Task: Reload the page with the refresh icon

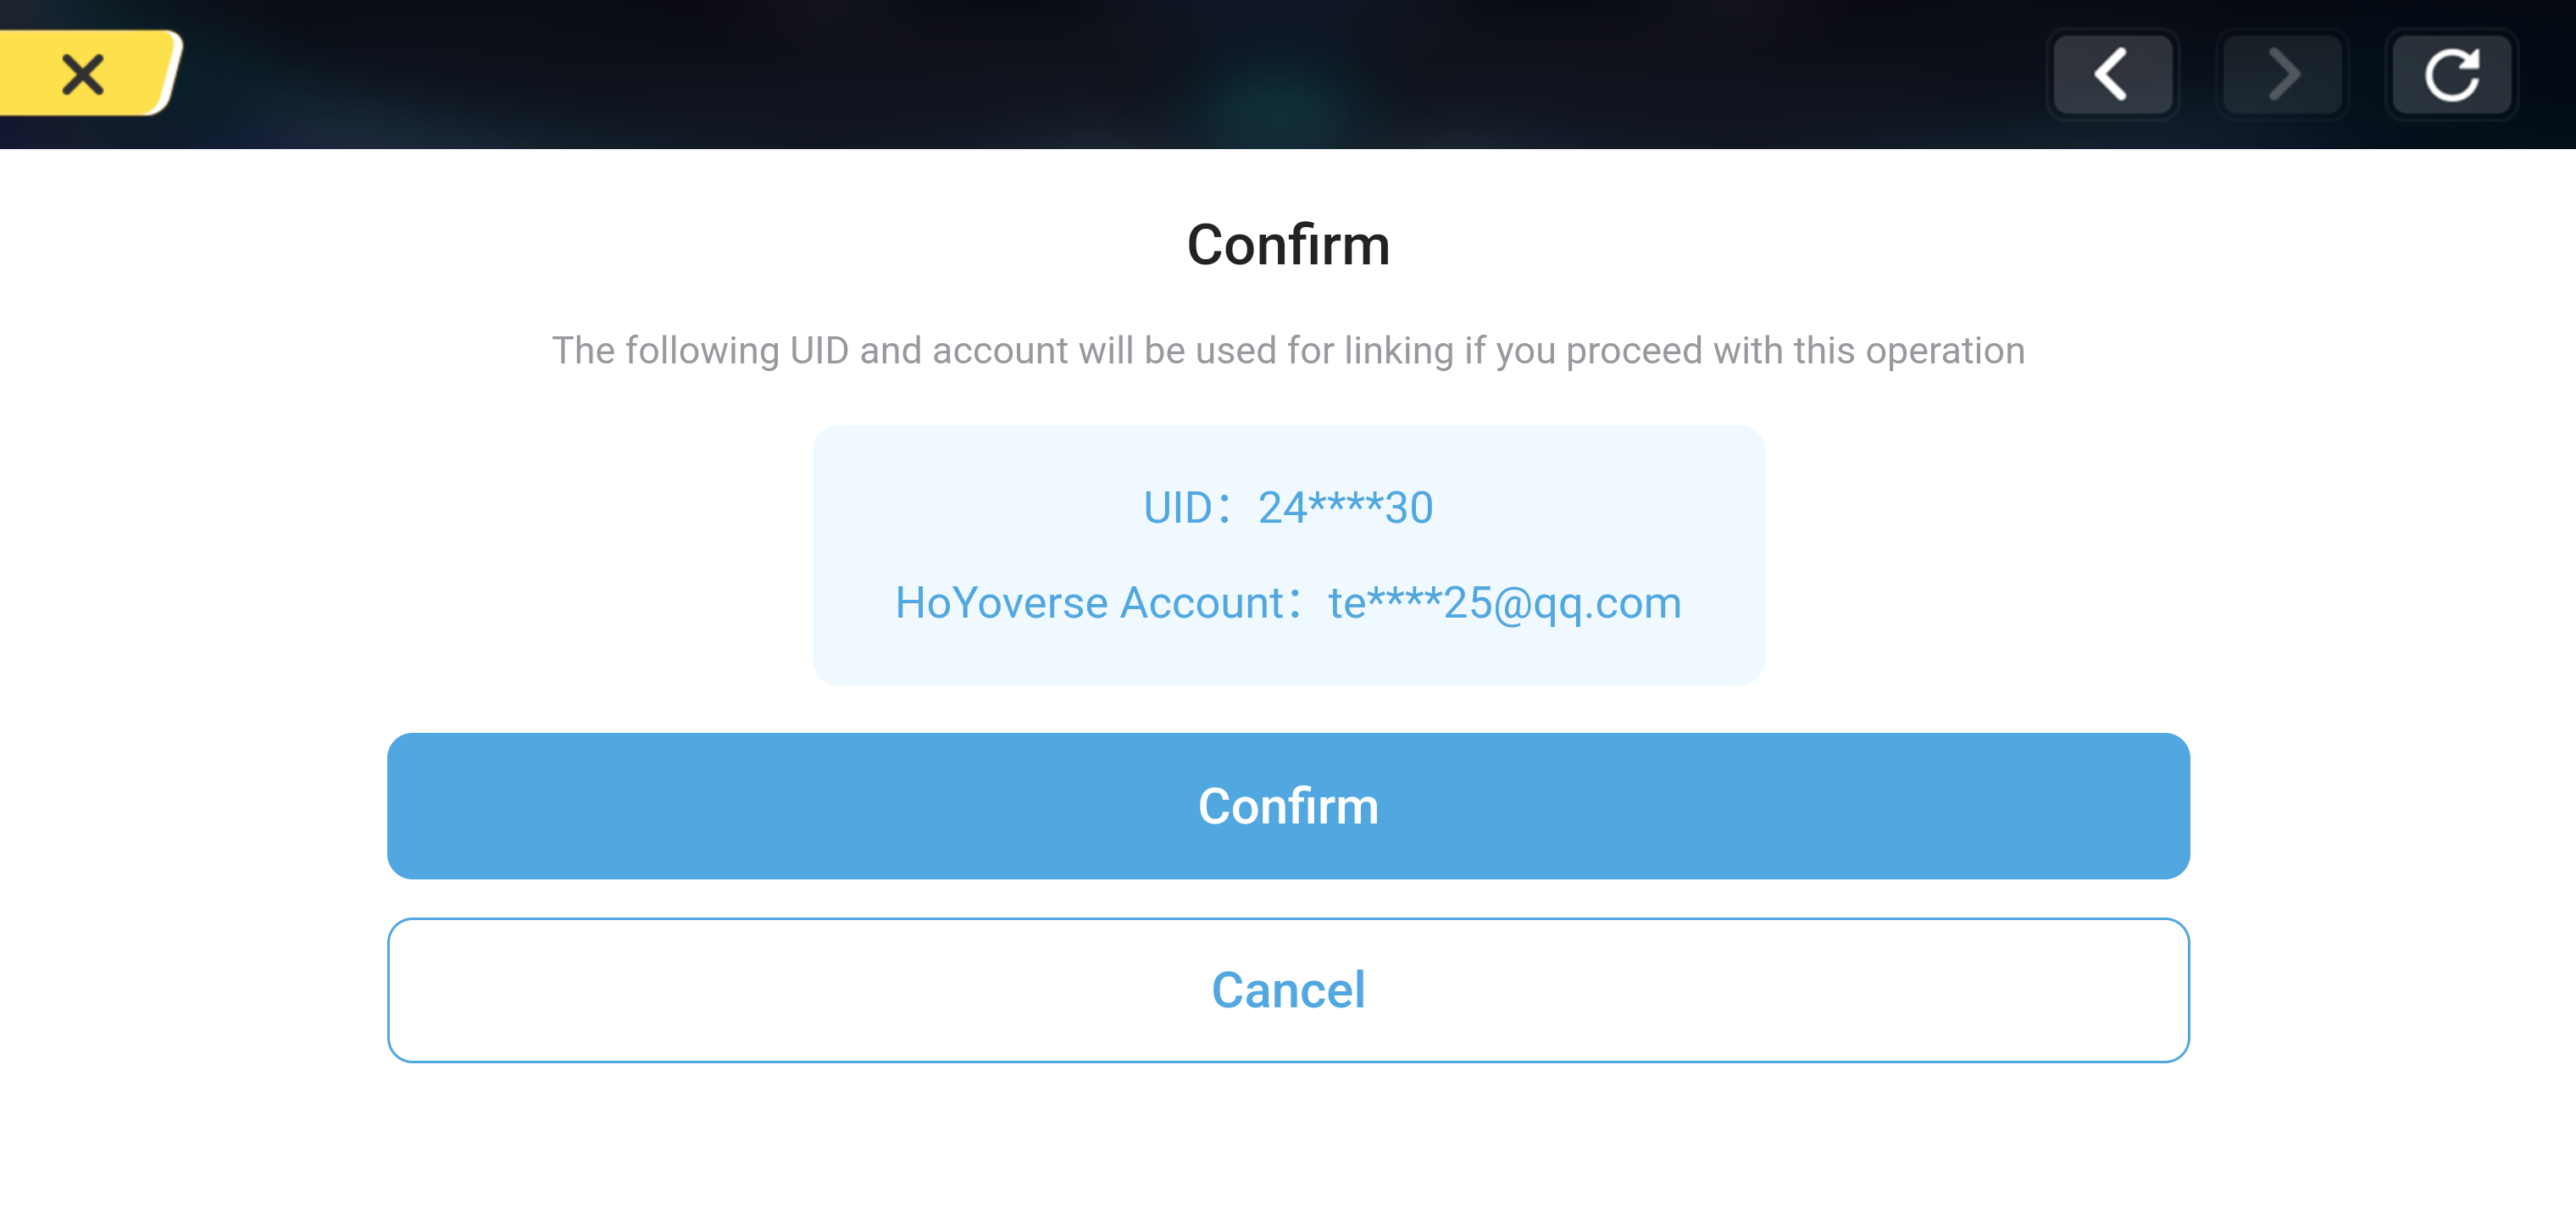Action: (x=2451, y=74)
